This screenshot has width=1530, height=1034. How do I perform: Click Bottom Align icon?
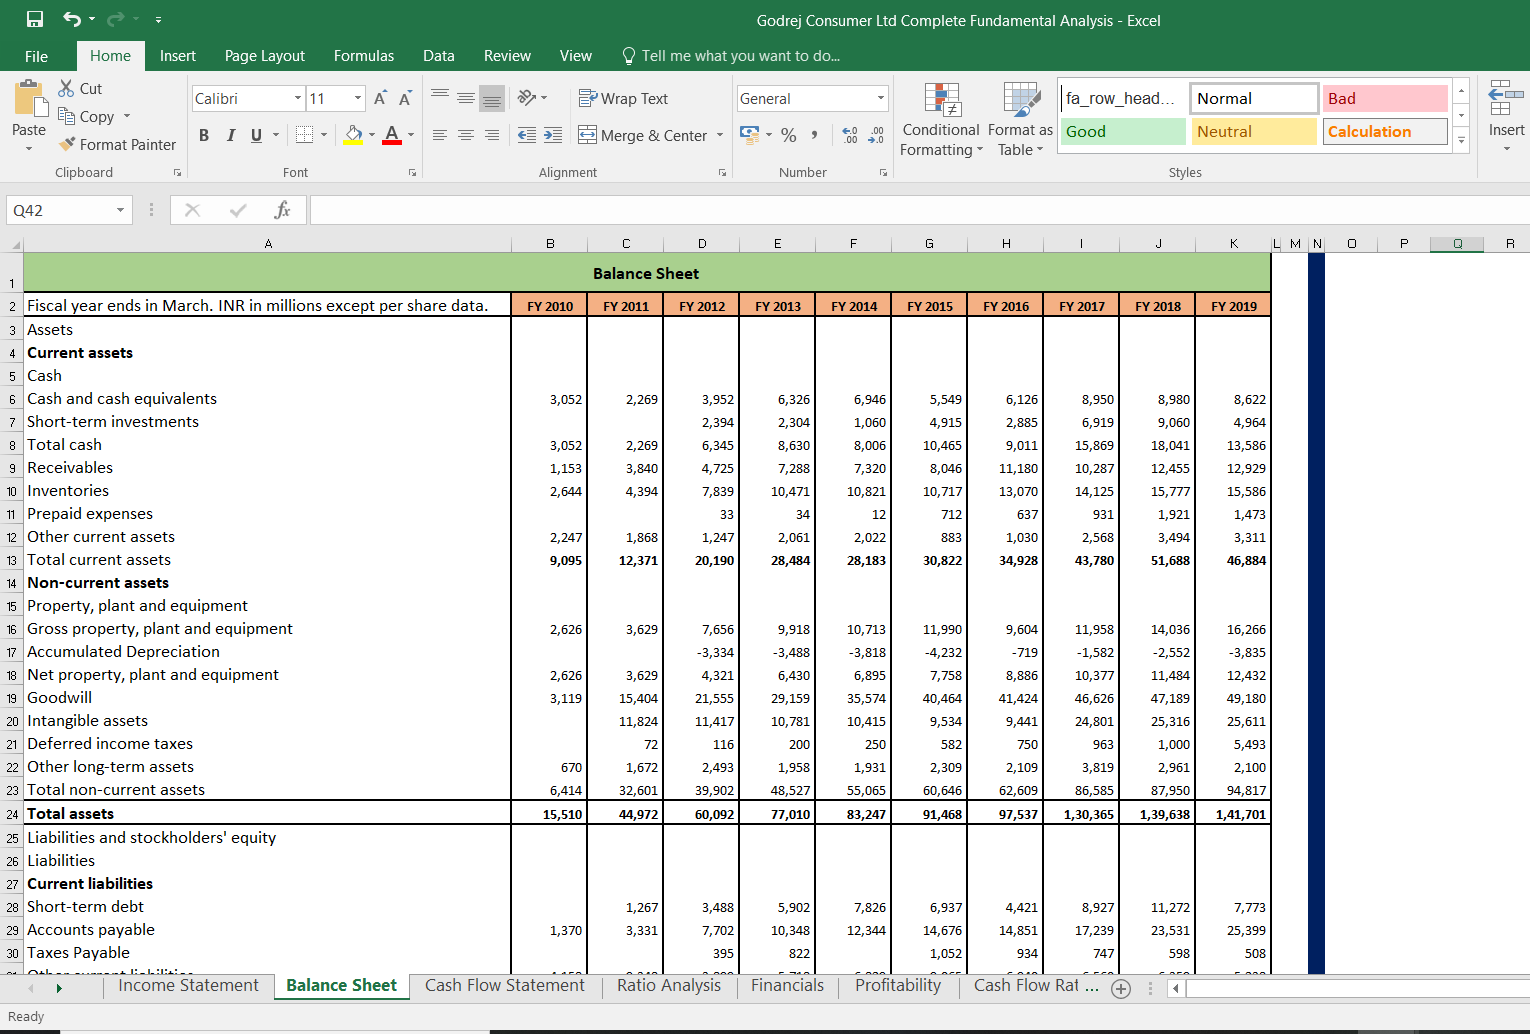pos(492,97)
